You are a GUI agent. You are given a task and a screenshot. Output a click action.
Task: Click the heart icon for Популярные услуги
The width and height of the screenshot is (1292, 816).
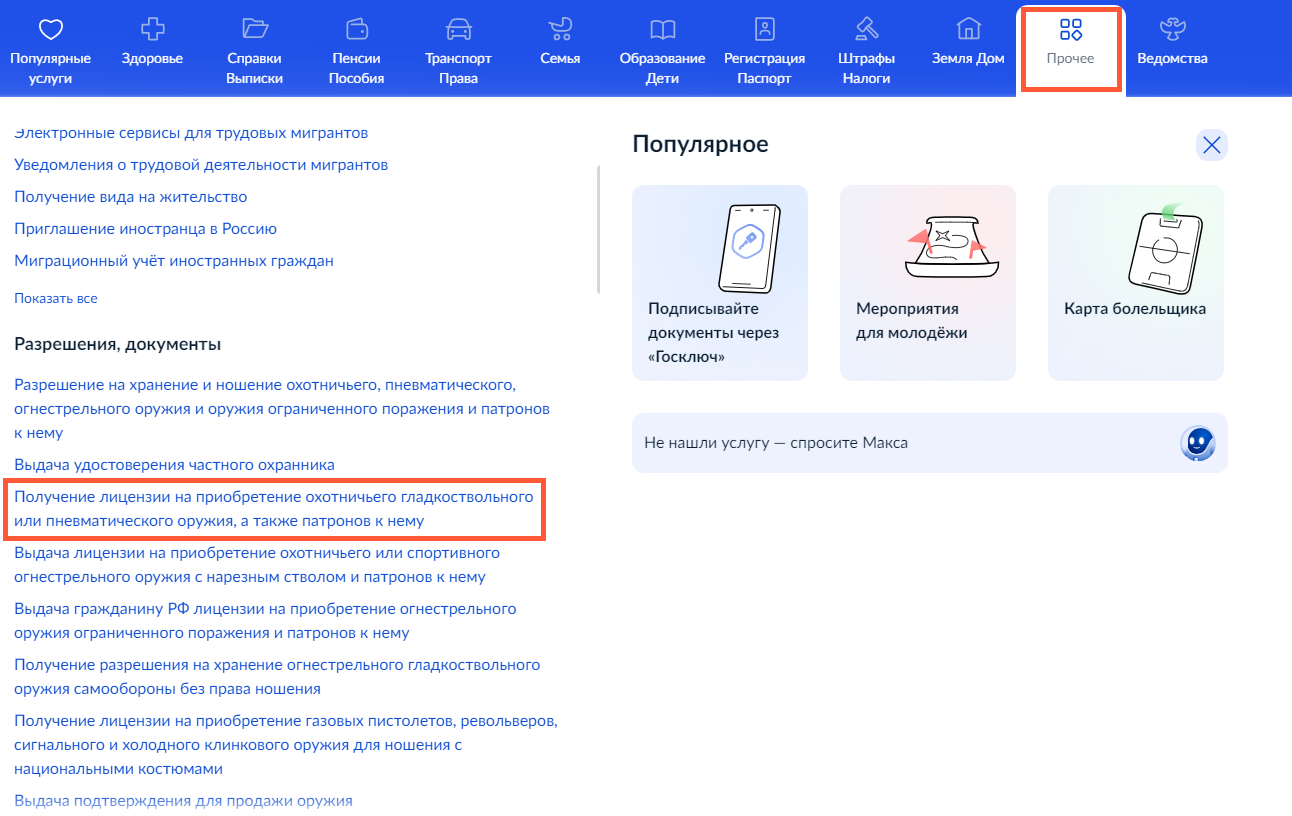50,29
